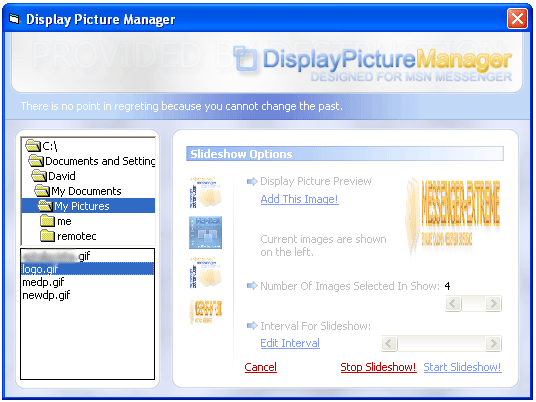Viewport: 536px width, 402px height.
Task: Click right arrow of image selection scroller
Action: click(x=493, y=303)
